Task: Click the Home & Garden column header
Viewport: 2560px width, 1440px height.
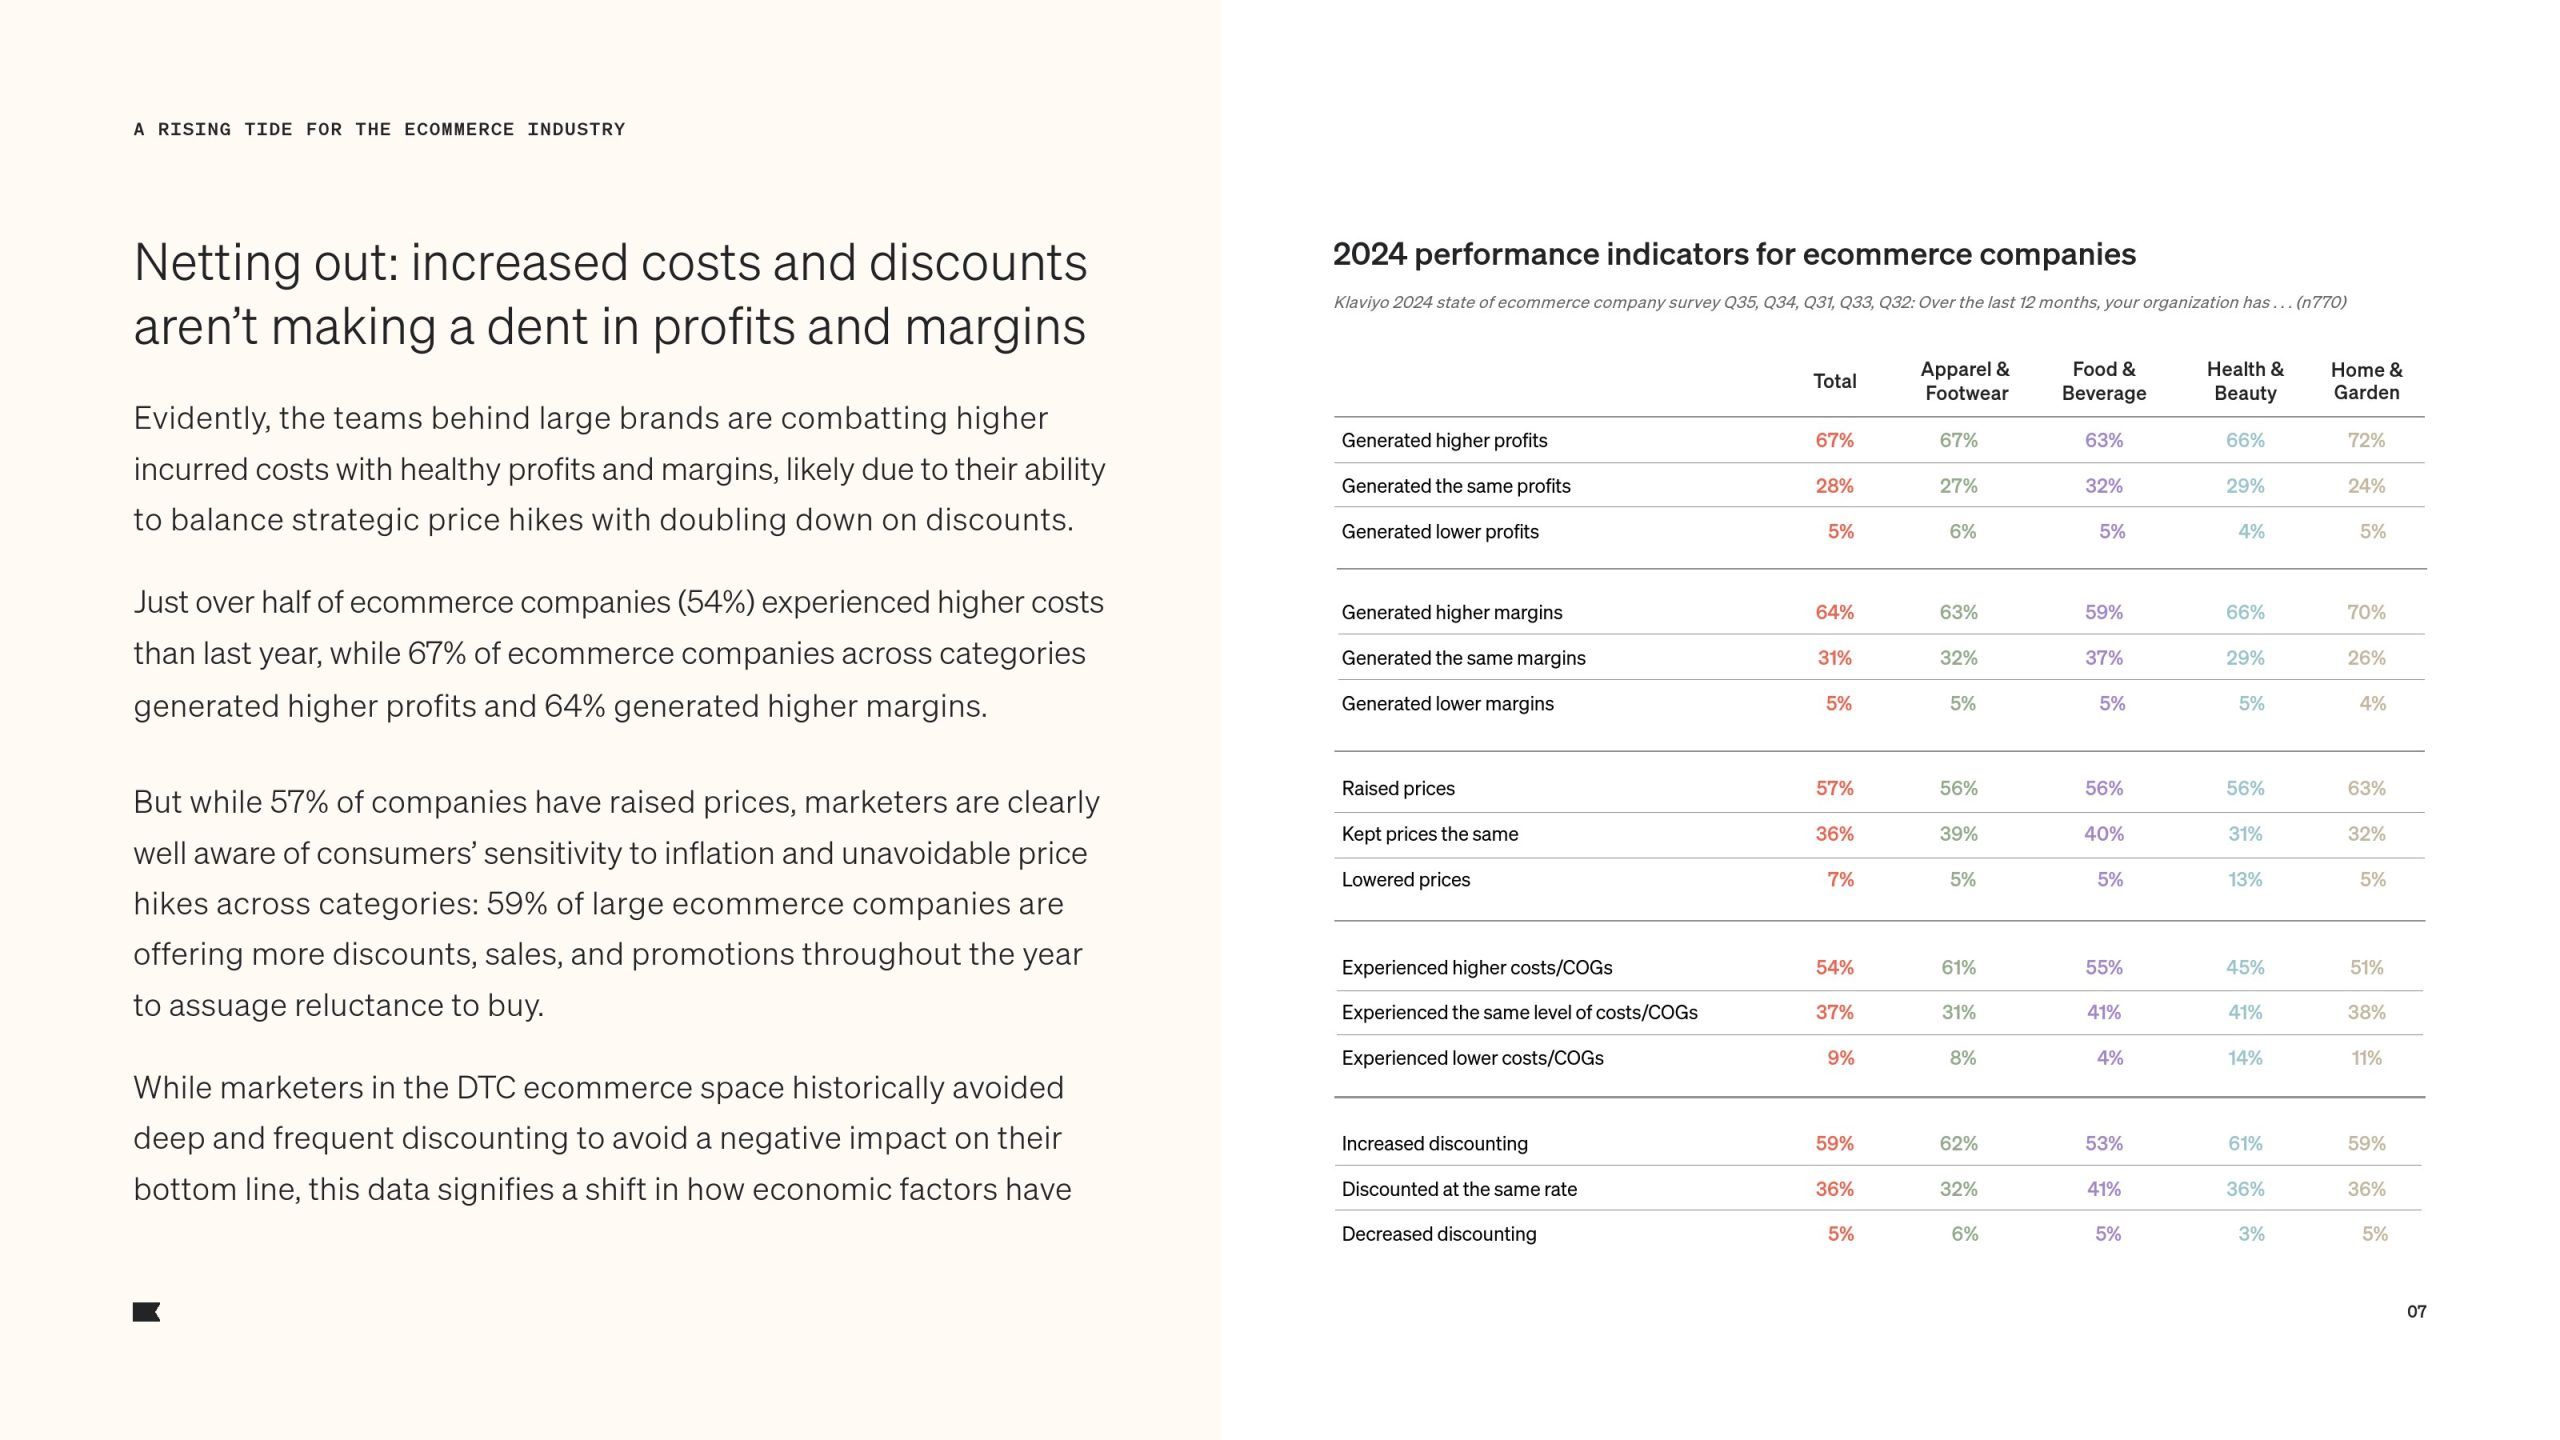Action: [2366, 381]
